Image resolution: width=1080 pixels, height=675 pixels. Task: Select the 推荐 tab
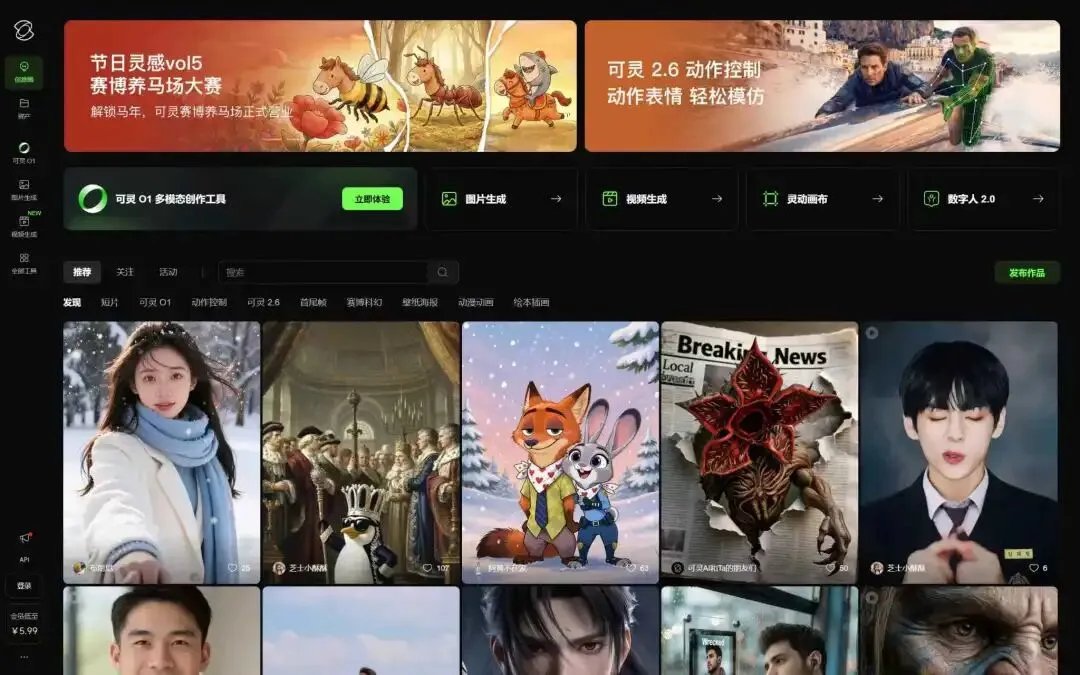point(82,272)
